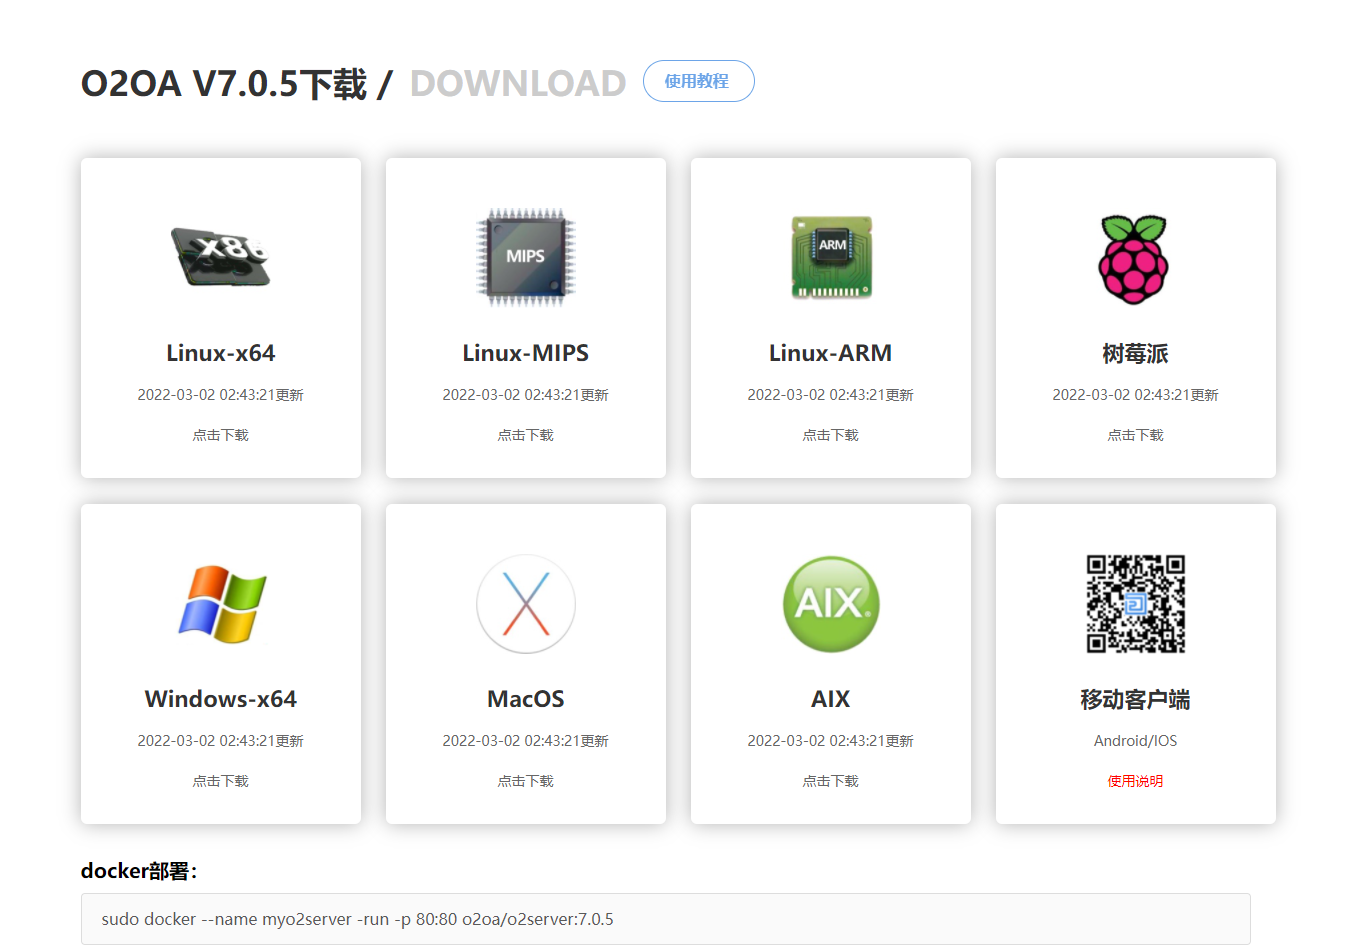Viewport: 1352px width, 949px height.
Task: Click the update date under Linux-ARM
Action: pos(831,395)
